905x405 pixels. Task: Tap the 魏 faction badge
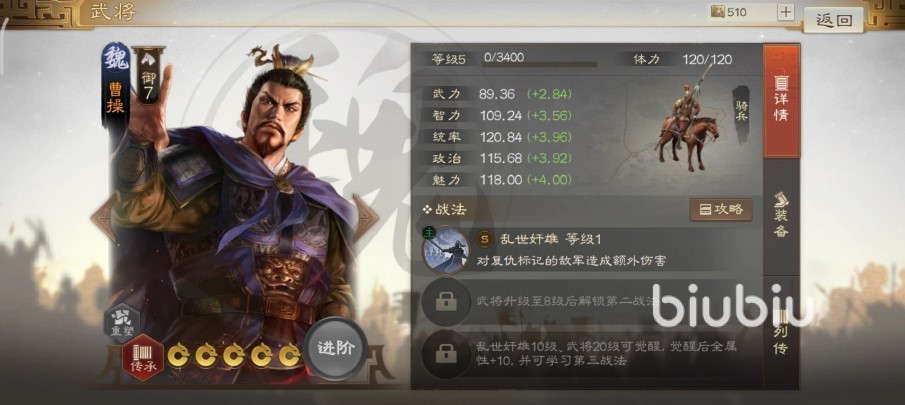(x=116, y=59)
